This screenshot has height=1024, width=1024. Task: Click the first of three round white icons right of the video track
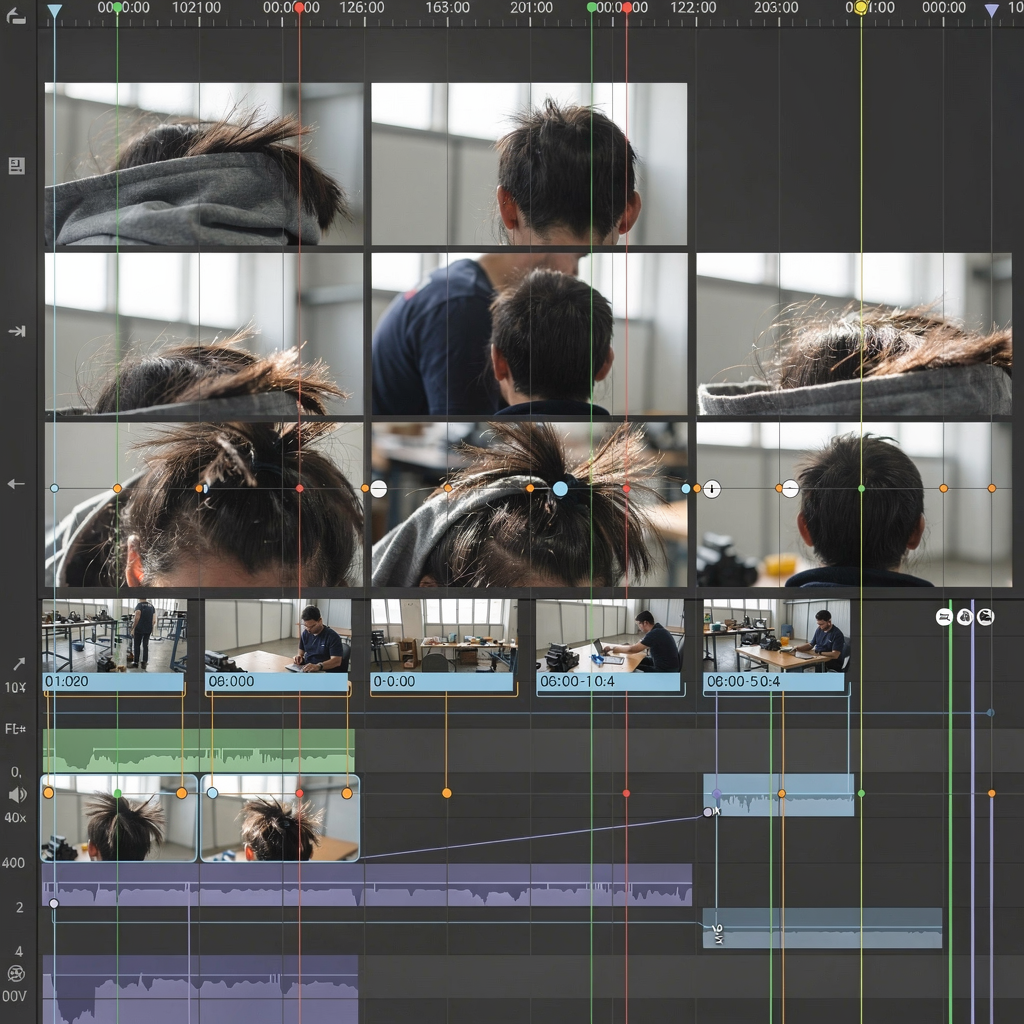click(x=943, y=617)
